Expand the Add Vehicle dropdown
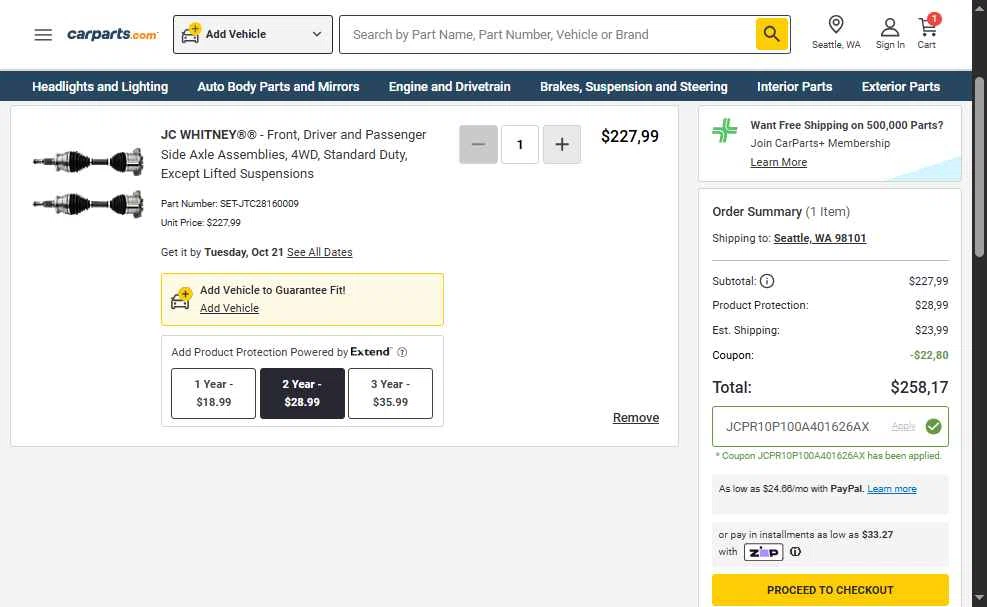The width and height of the screenshot is (987, 607). click(252, 34)
